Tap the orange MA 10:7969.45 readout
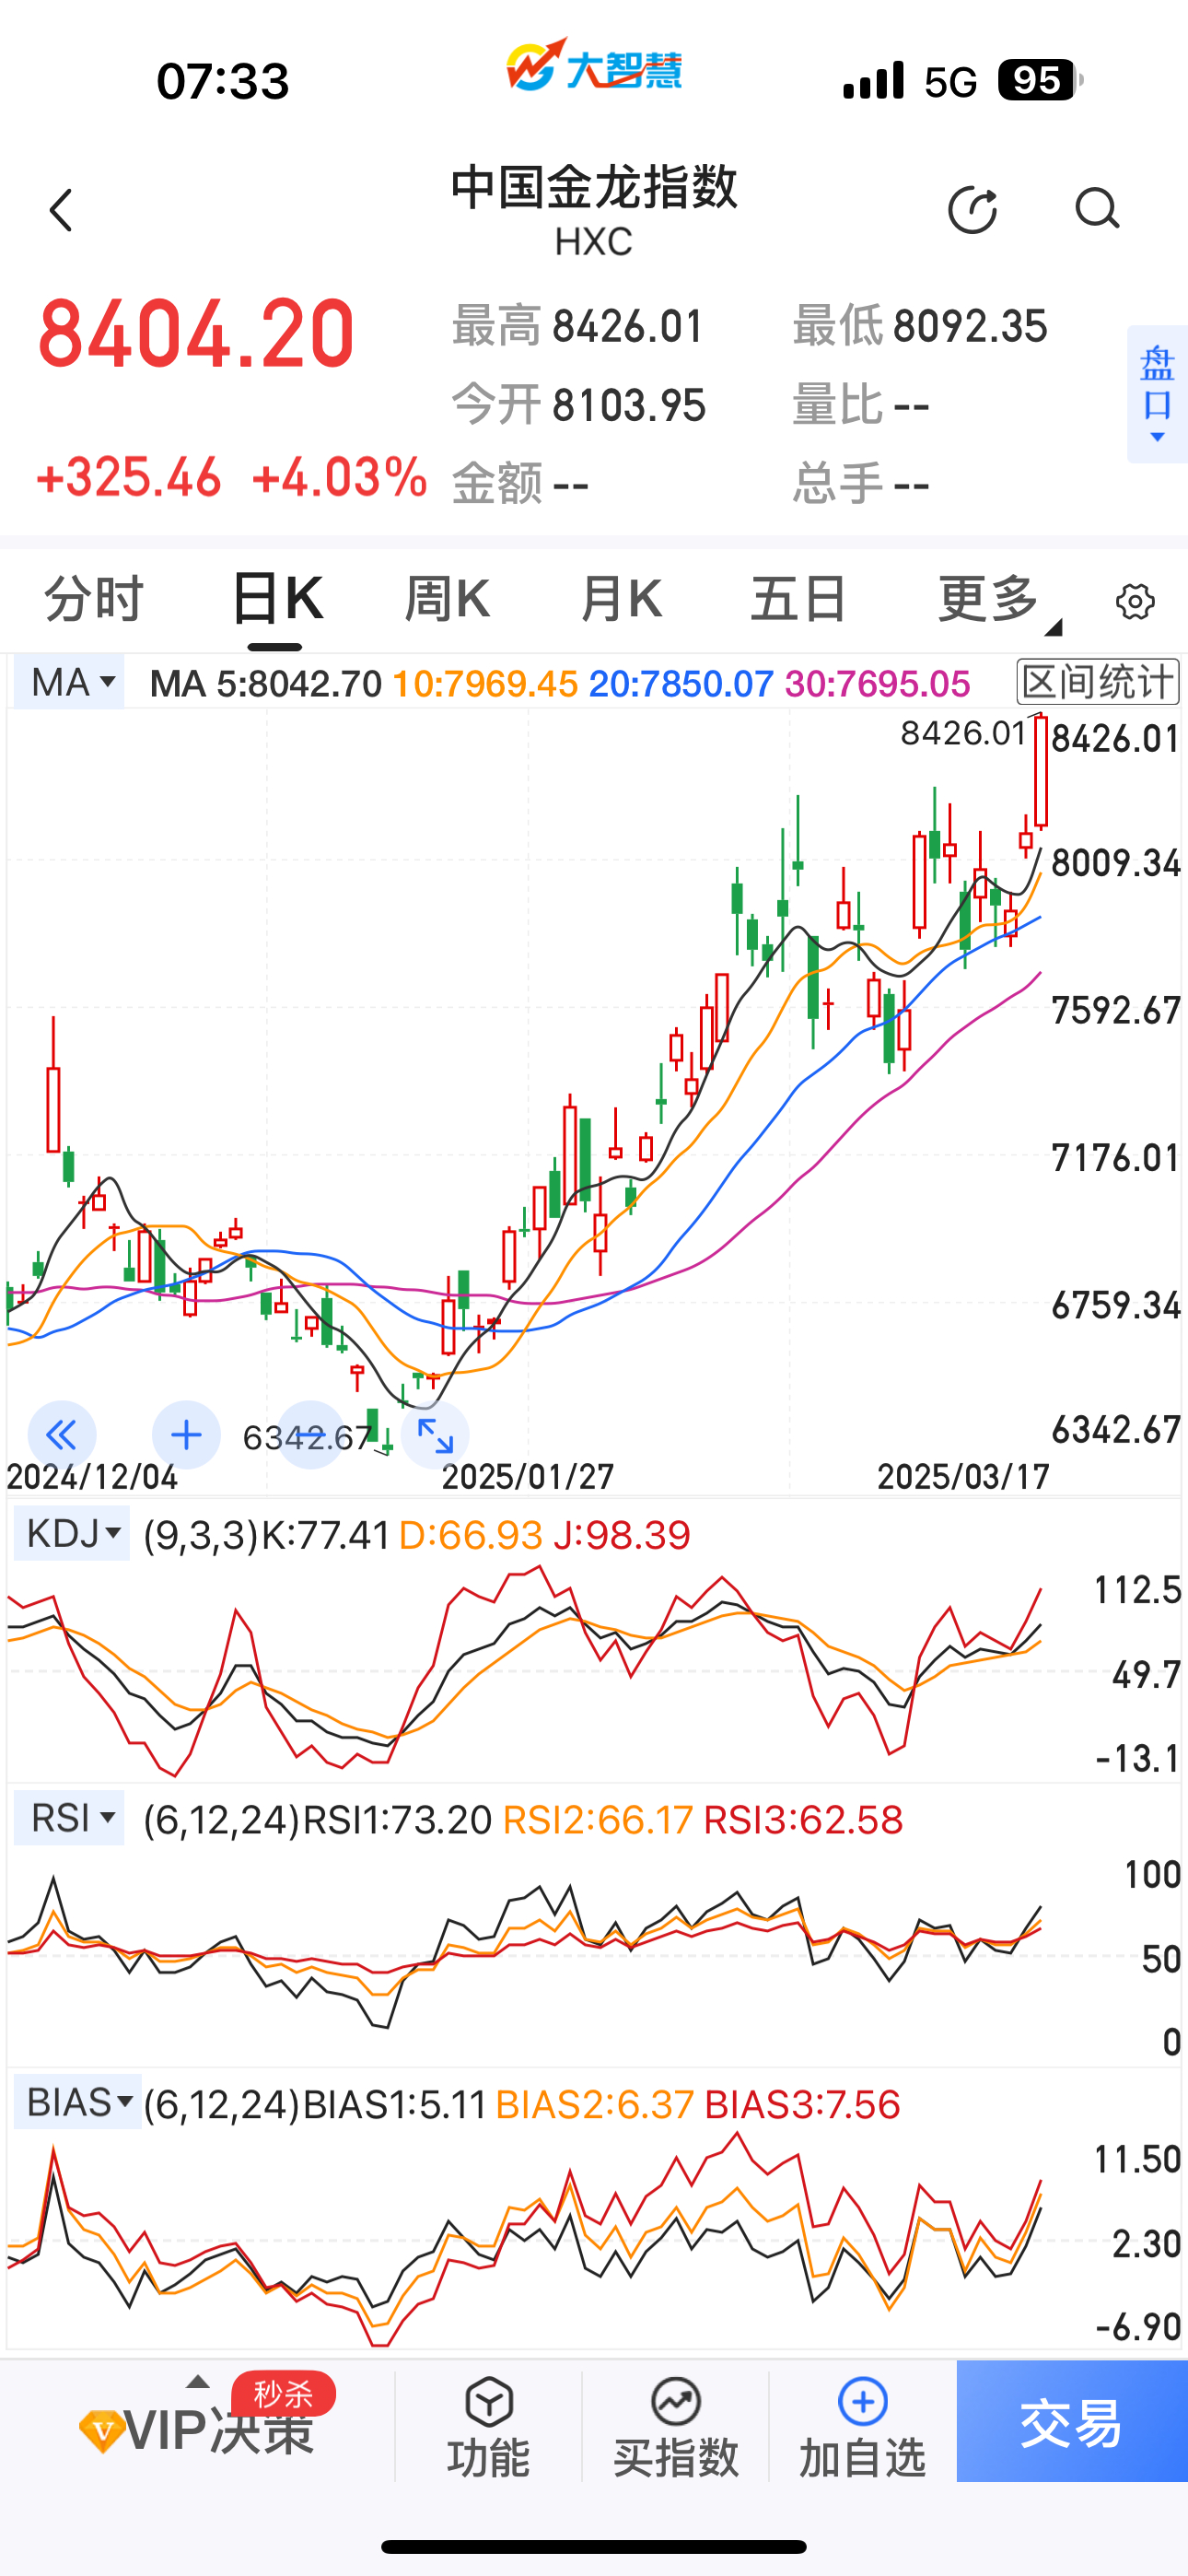 [485, 684]
